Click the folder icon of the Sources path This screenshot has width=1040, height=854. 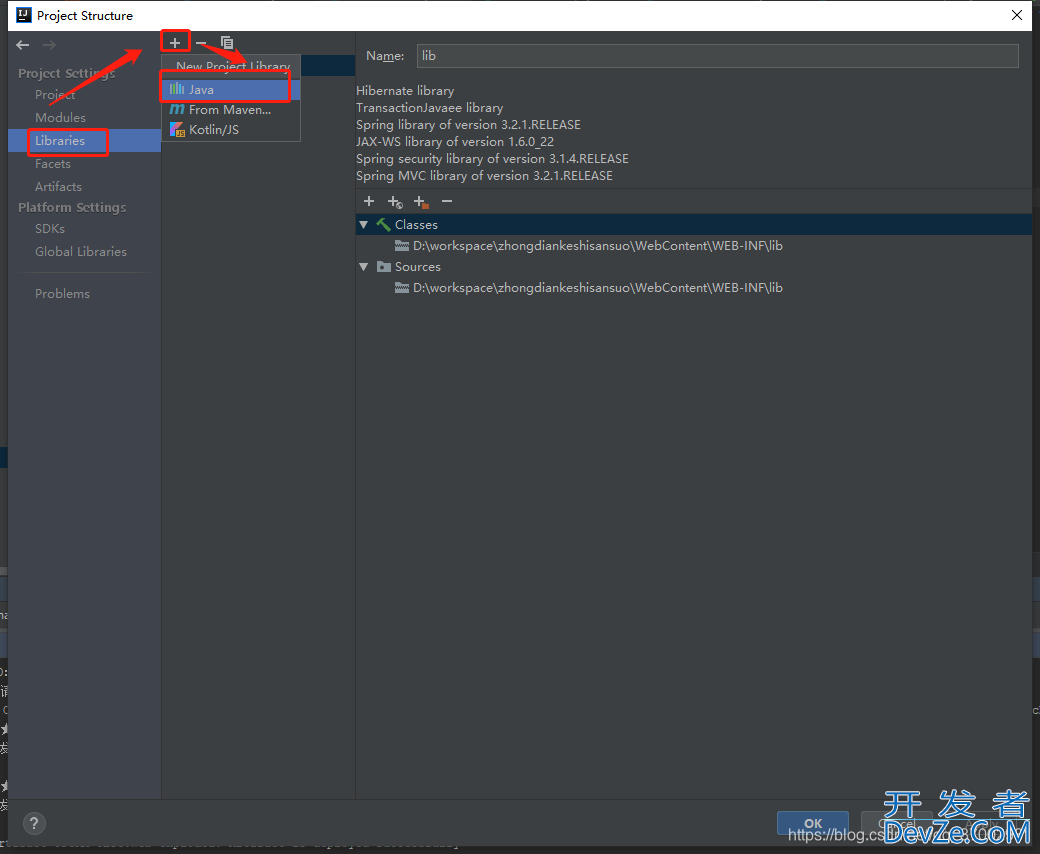pos(402,288)
